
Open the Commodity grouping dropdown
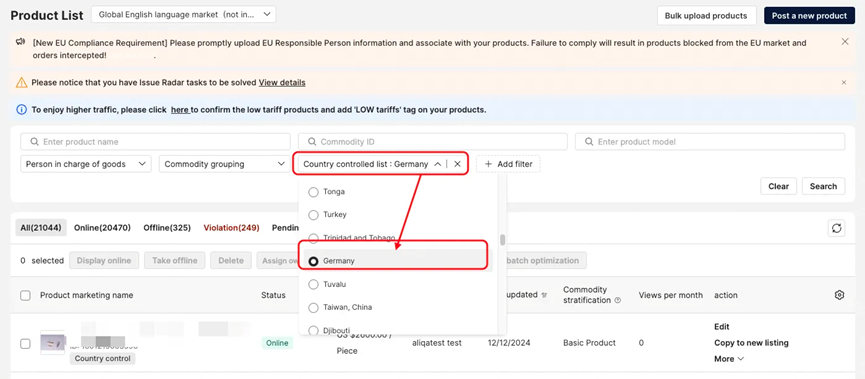(x=225, y=164)
